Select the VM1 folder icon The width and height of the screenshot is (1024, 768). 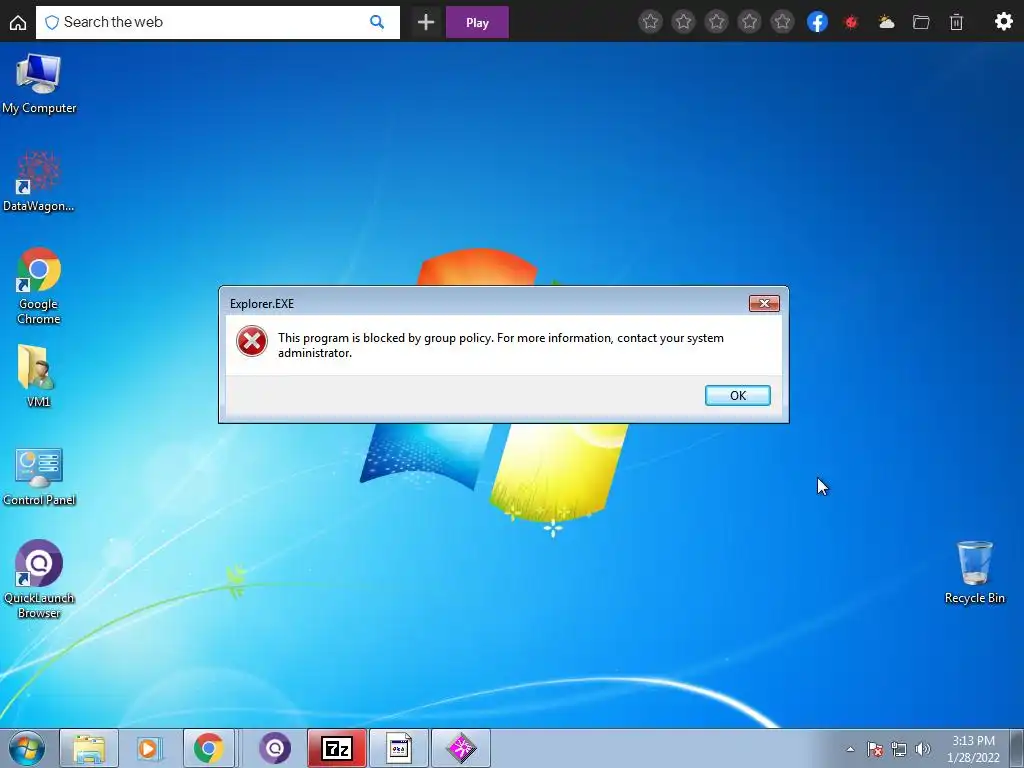click(x=38, y=376)
